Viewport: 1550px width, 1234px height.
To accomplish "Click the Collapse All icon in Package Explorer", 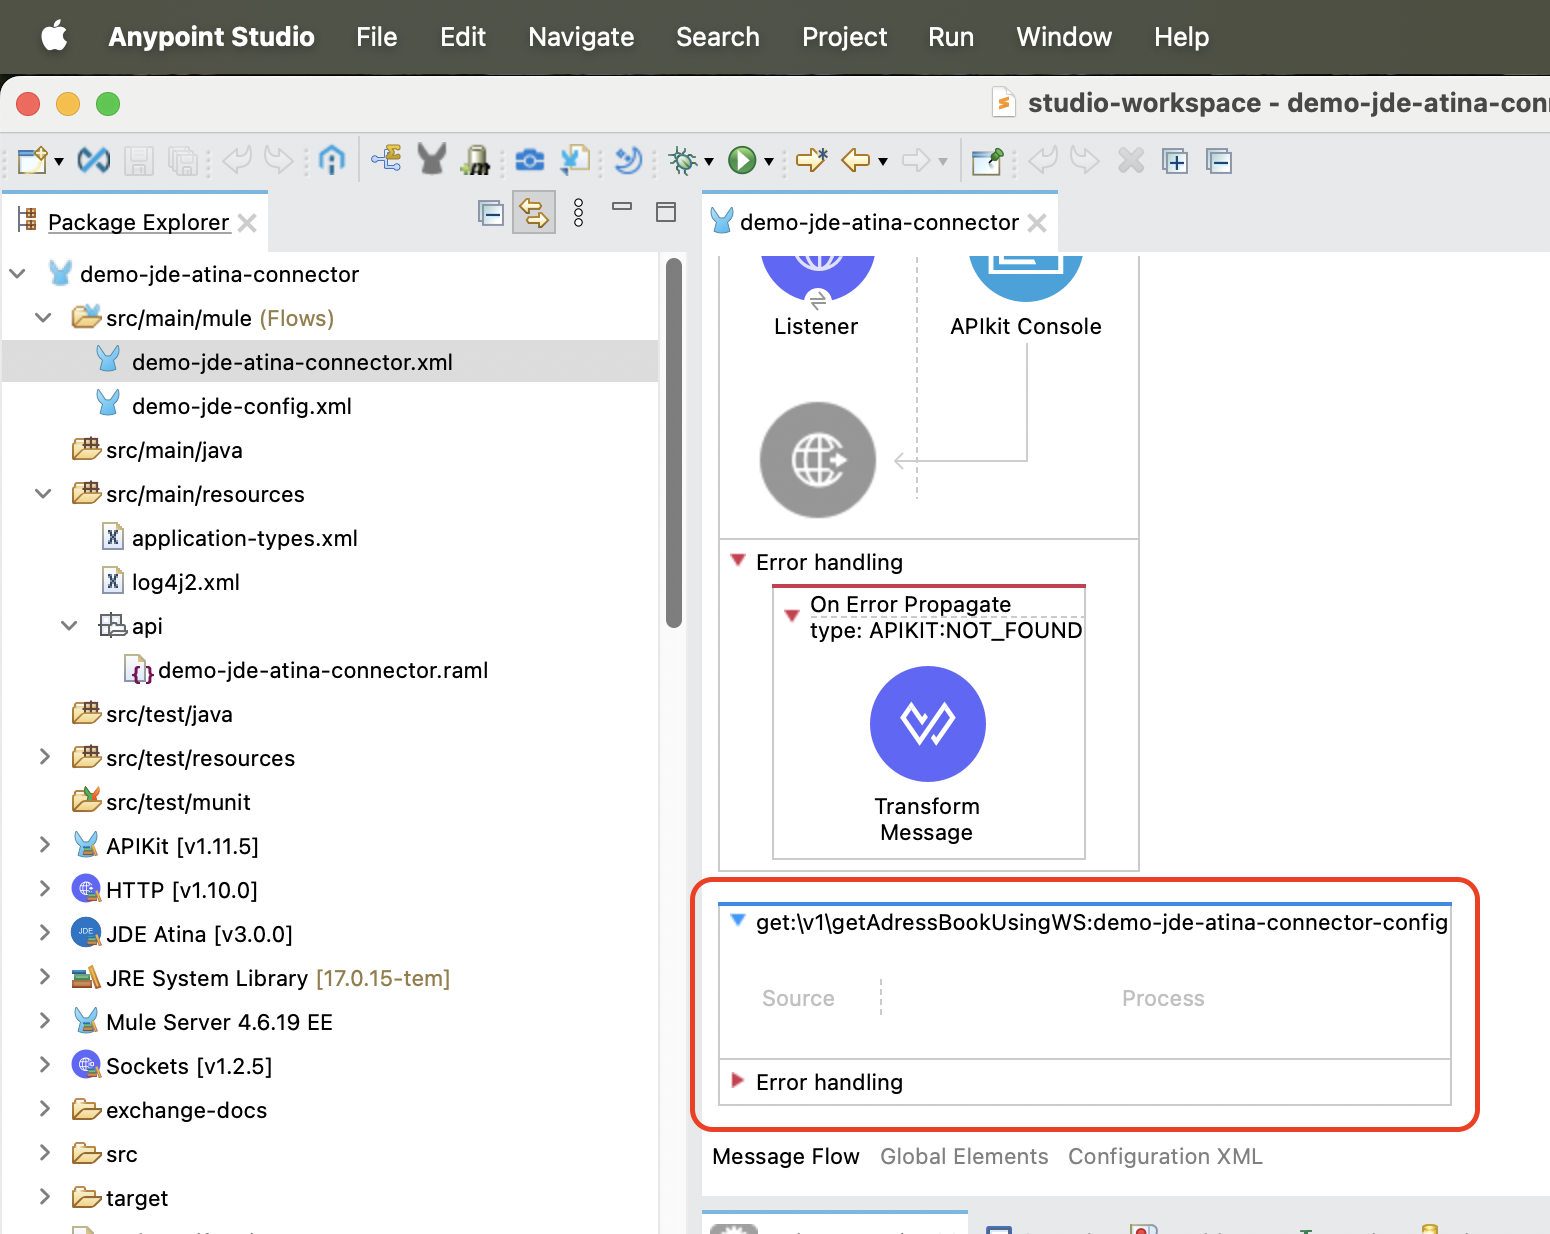I will tap(491, 213).
